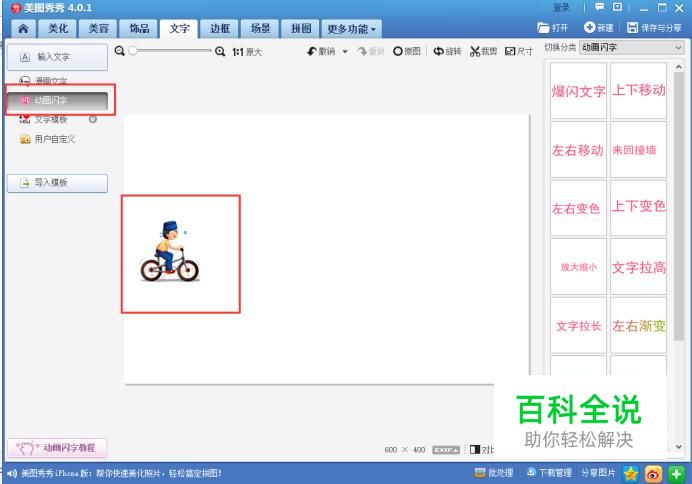
Task: Click the EXIF info button
Action: point(446,450)
